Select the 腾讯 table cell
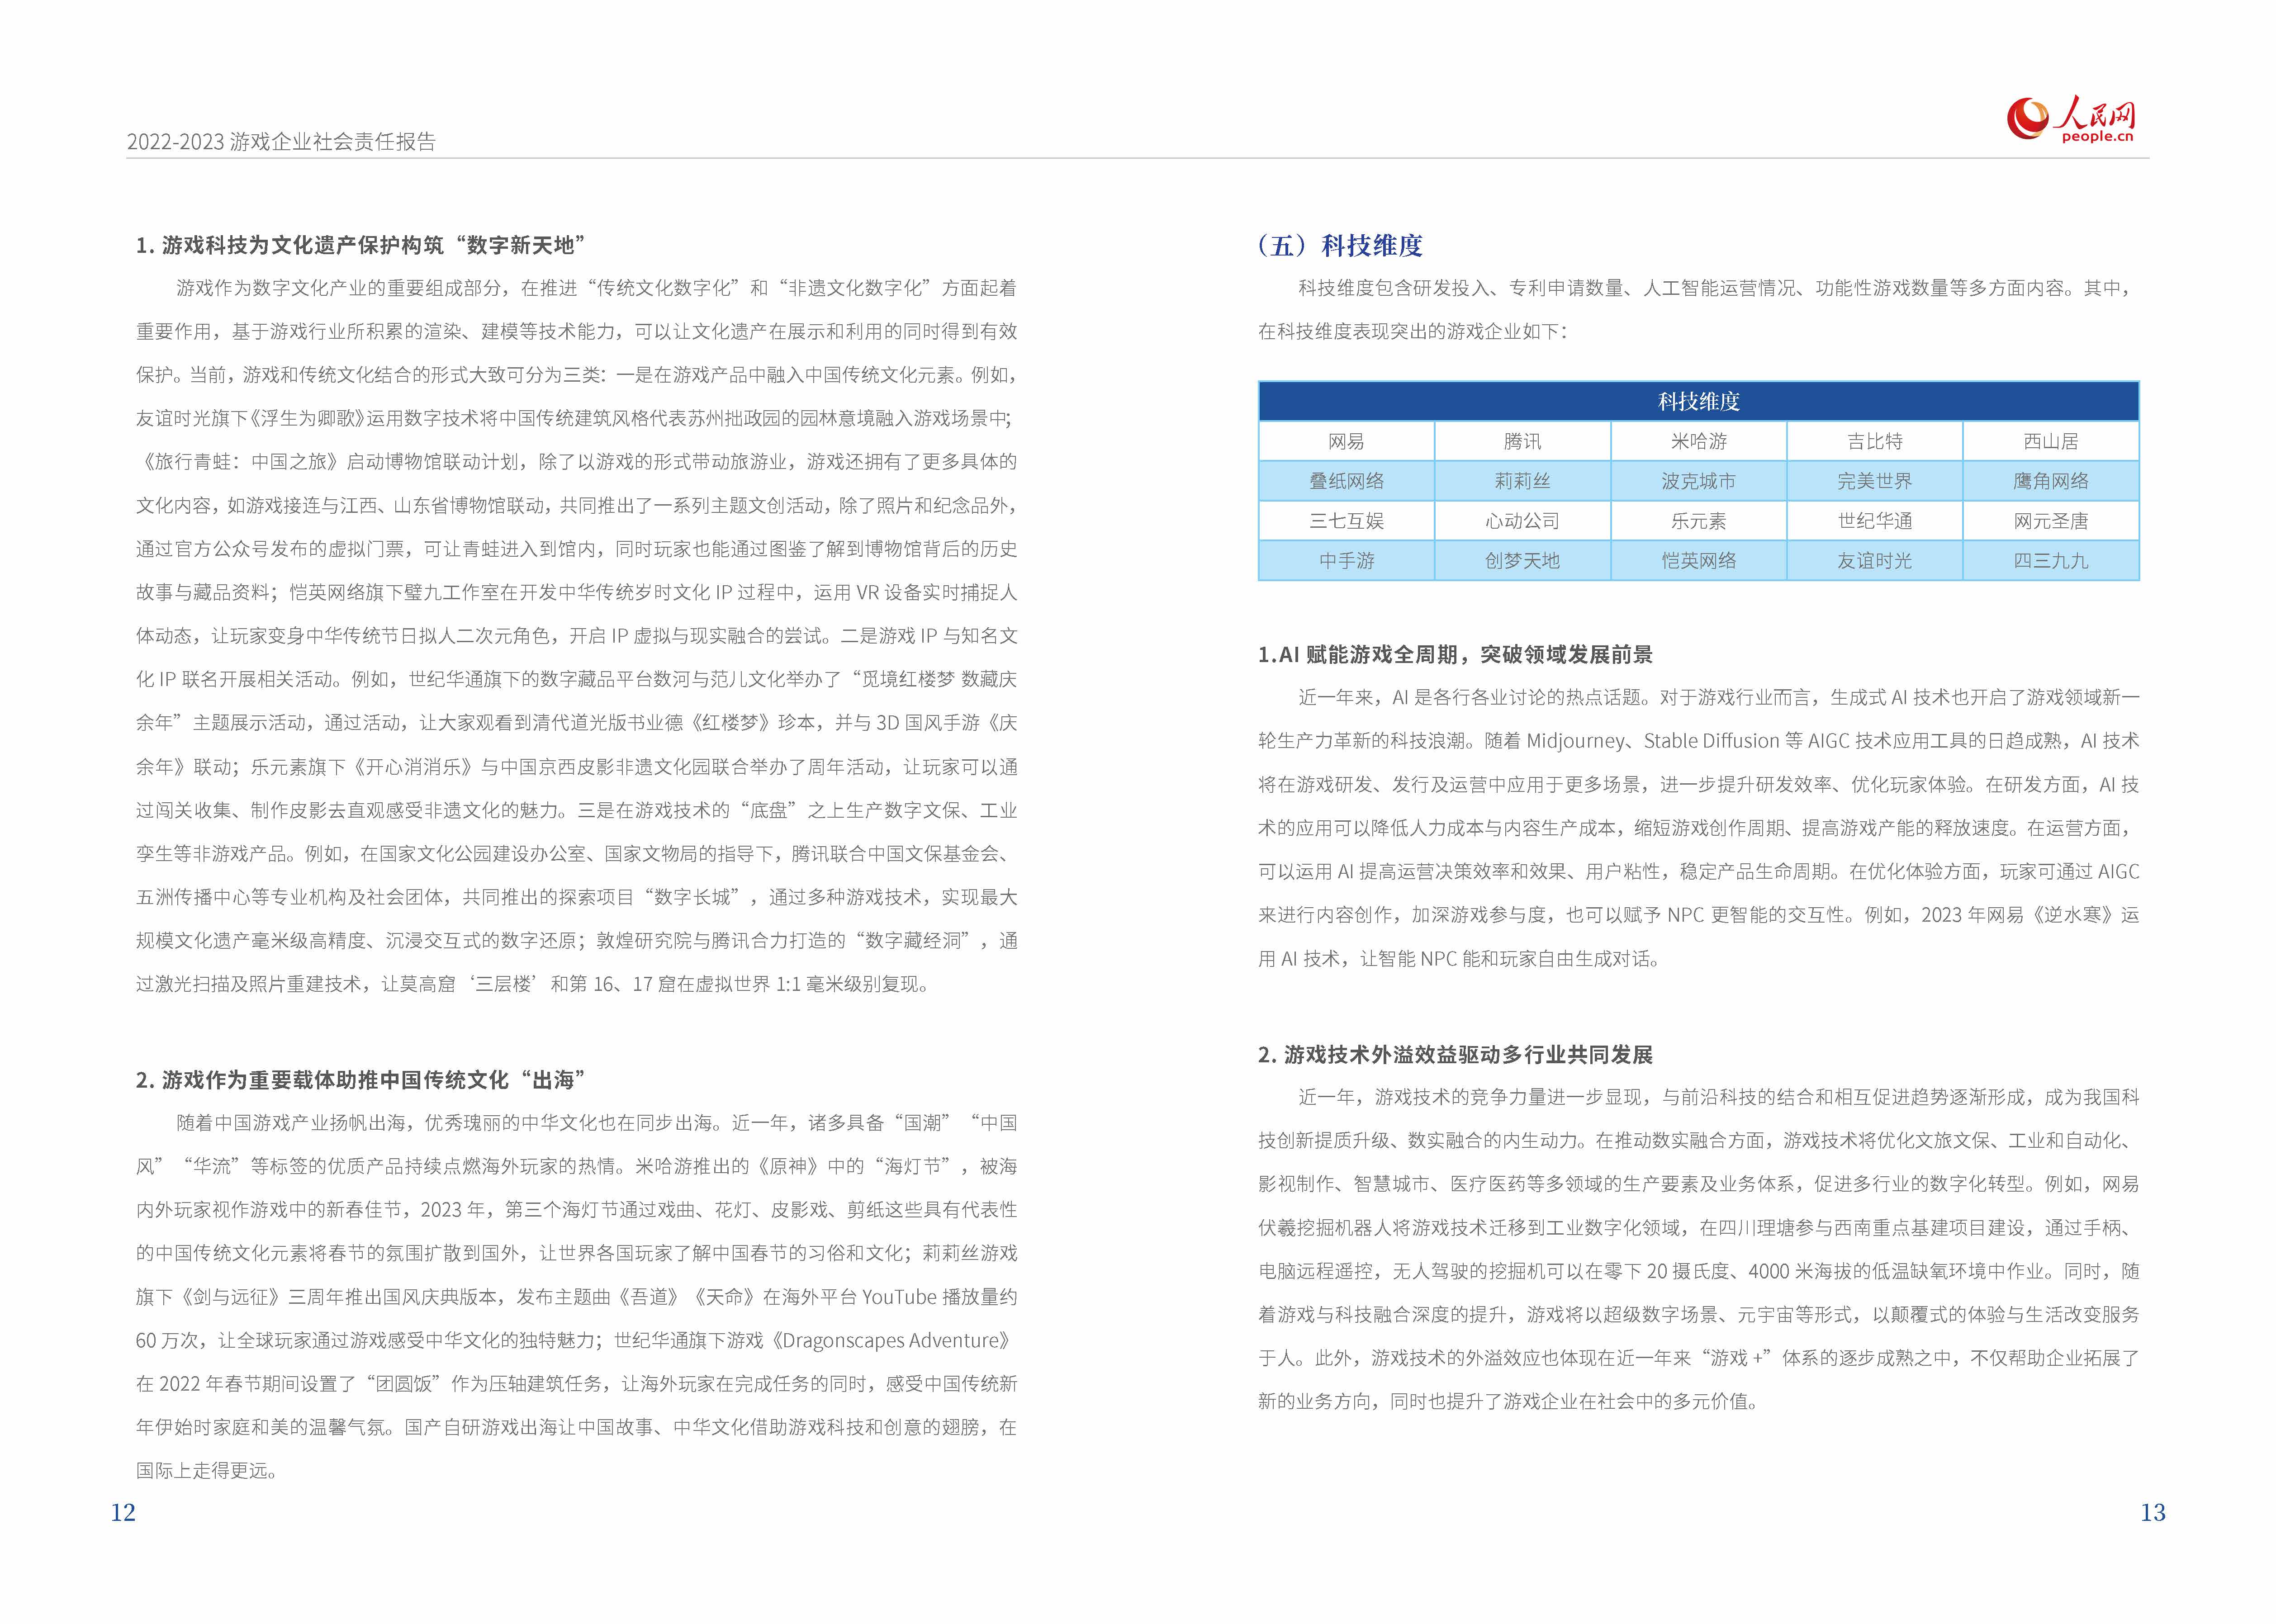The image size is (2276, 1624). 1522,441
